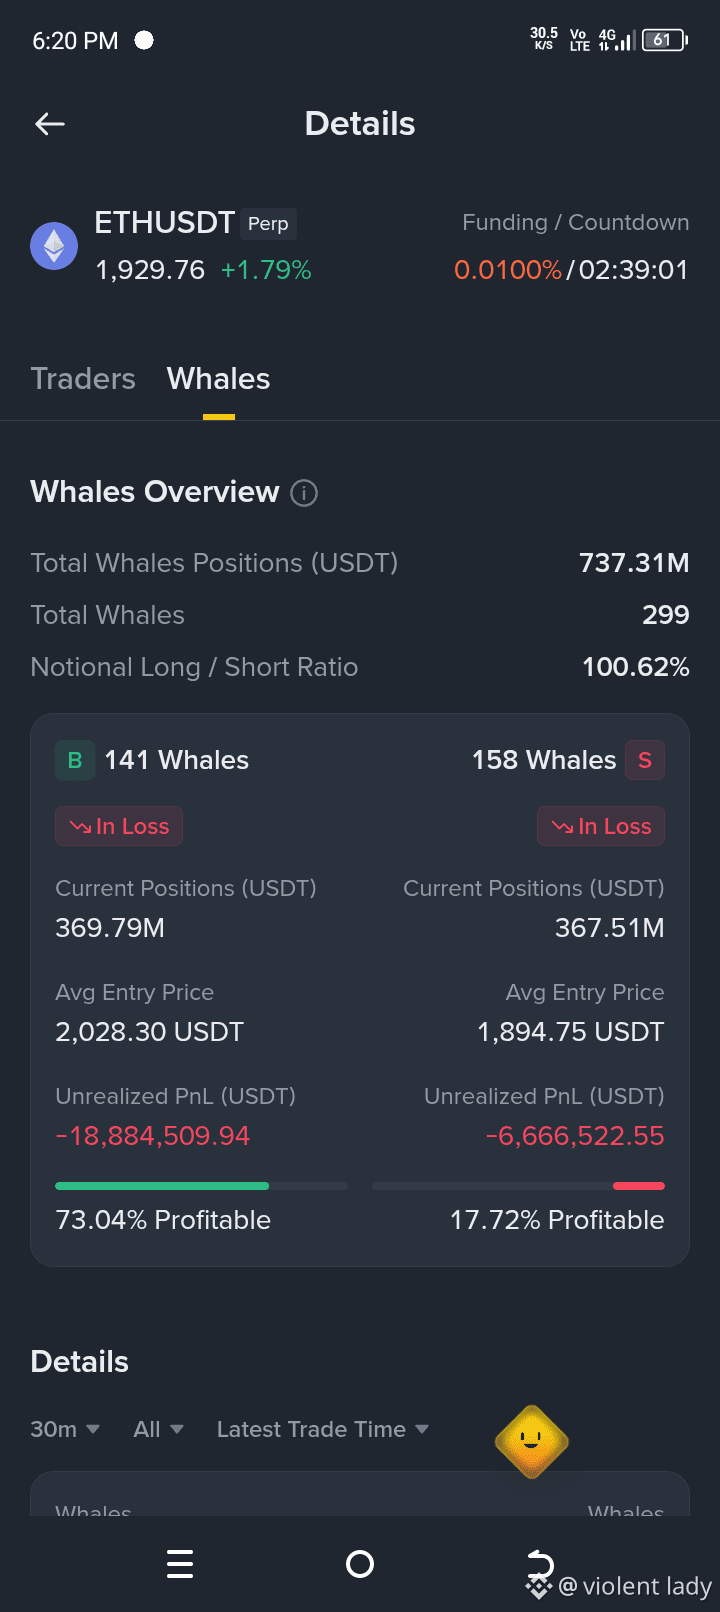Tap the In Loss tag under 141 Whales
Screen dimensions: 720x1612
119,826
